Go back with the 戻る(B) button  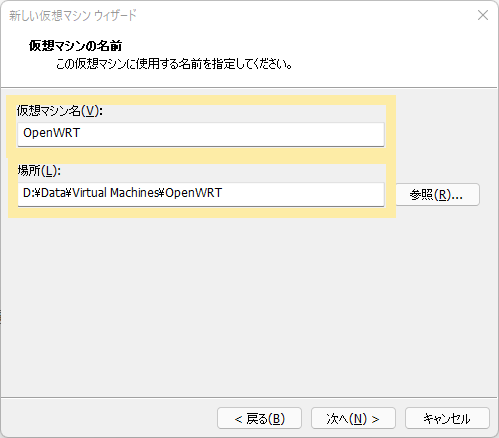coord(259,418)
